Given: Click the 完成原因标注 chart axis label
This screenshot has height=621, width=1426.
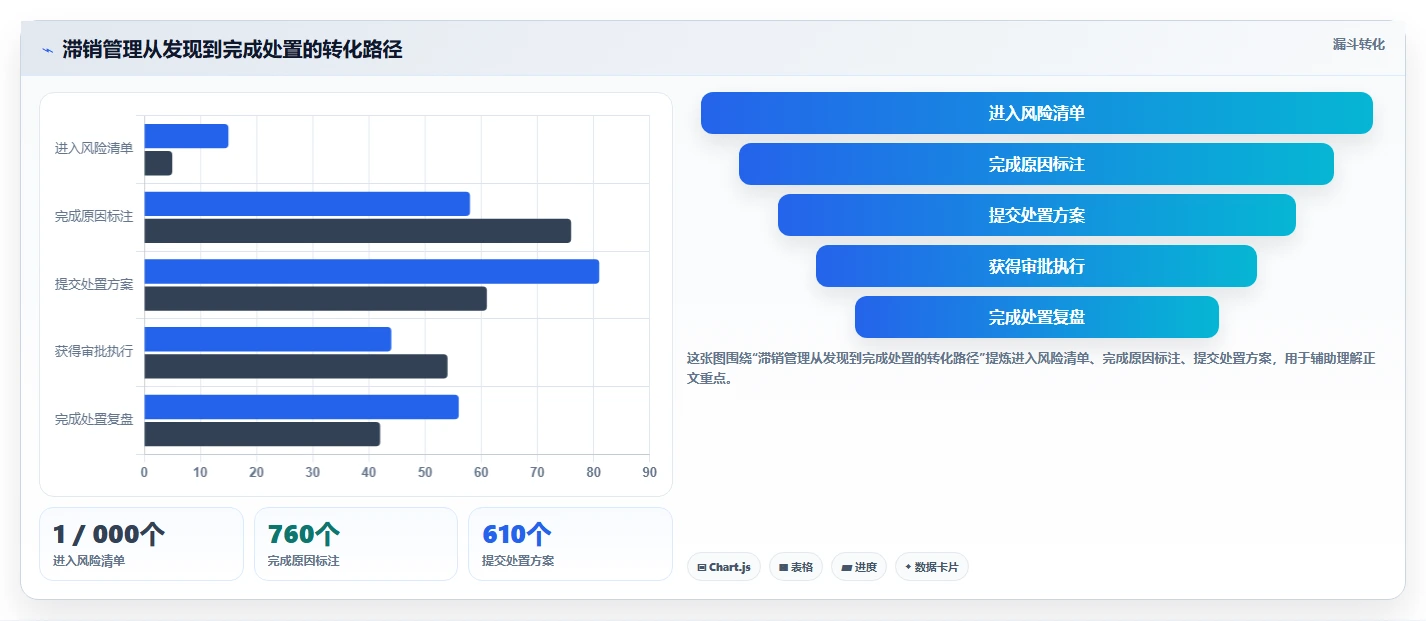Looking at the screenshot, I should coord(94,217).
